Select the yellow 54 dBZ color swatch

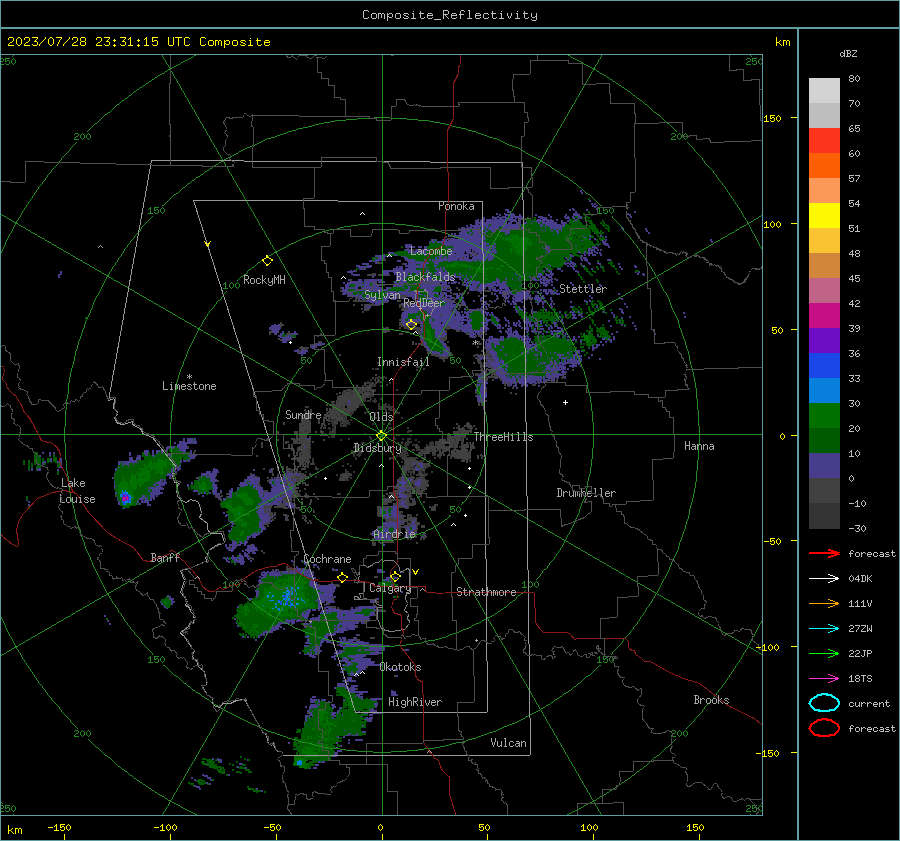[x=824, y=215]
